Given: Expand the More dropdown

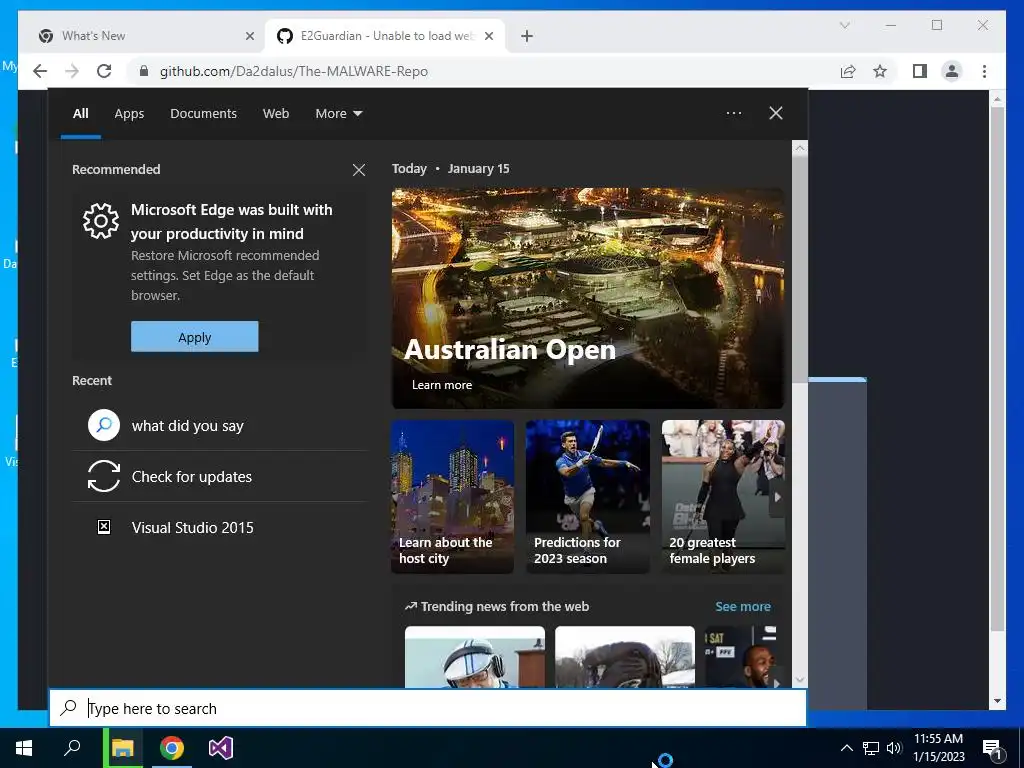Looking at the screenshot, I should click(x=338, y=114).
